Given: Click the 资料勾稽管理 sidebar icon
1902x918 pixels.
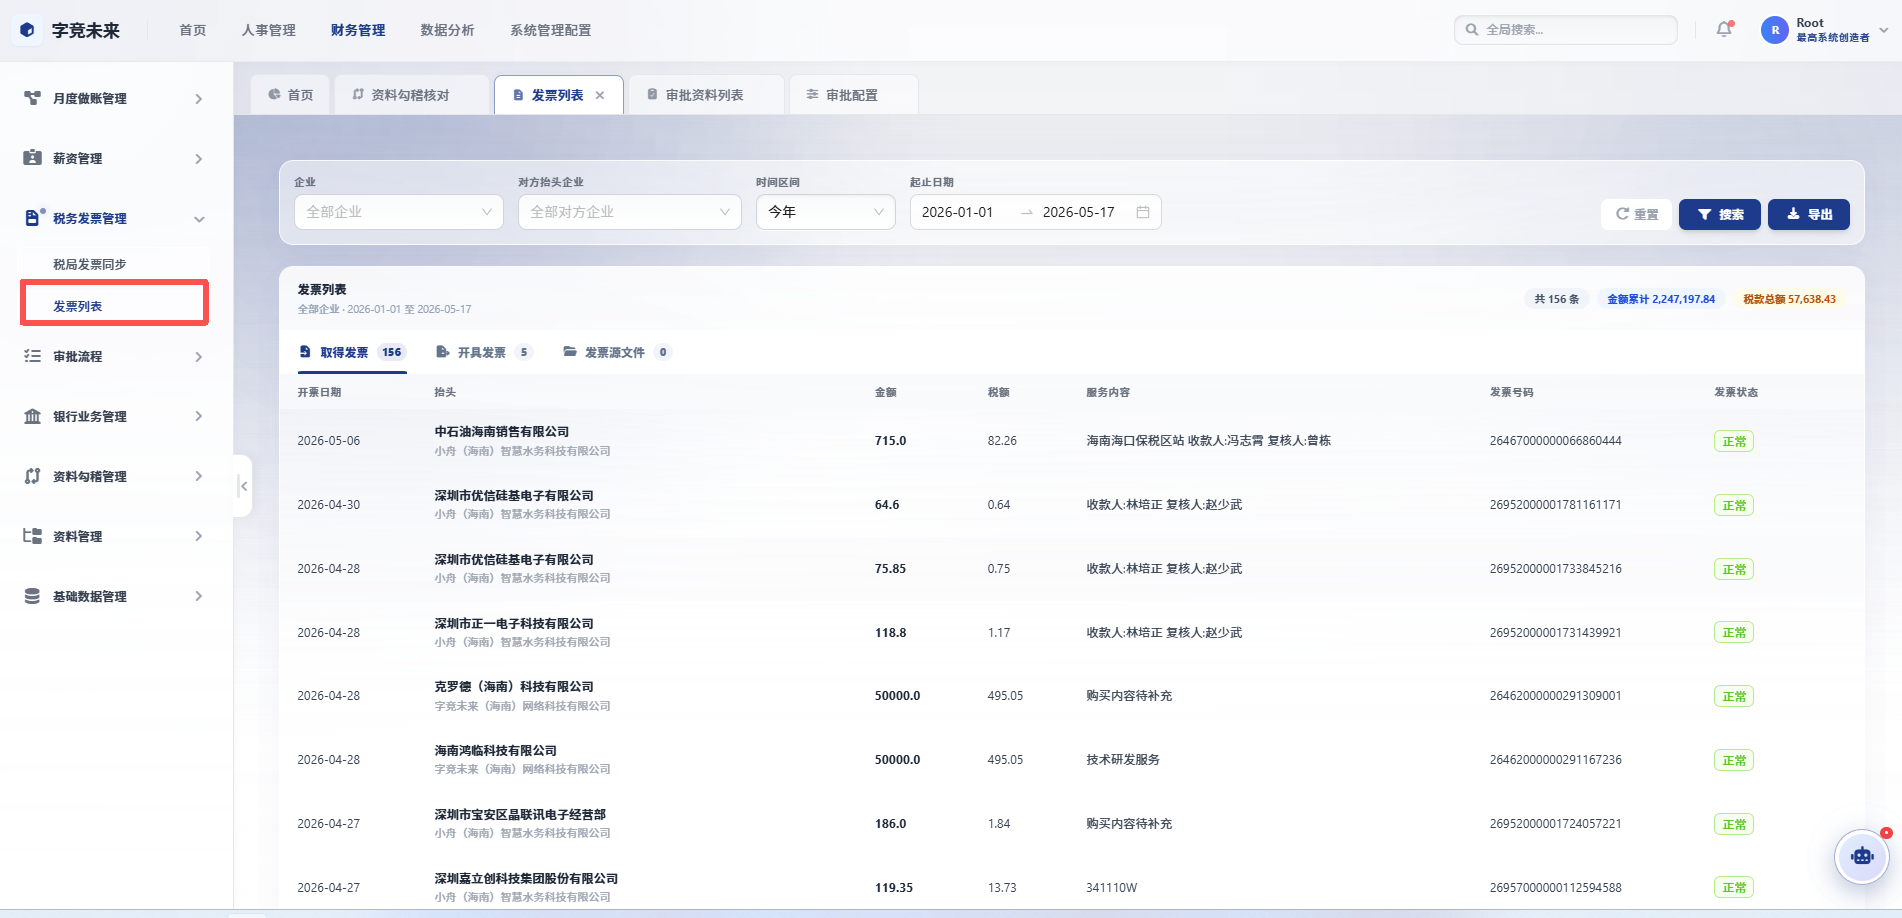Looking at the screenshot, I should tap(32, 476).
